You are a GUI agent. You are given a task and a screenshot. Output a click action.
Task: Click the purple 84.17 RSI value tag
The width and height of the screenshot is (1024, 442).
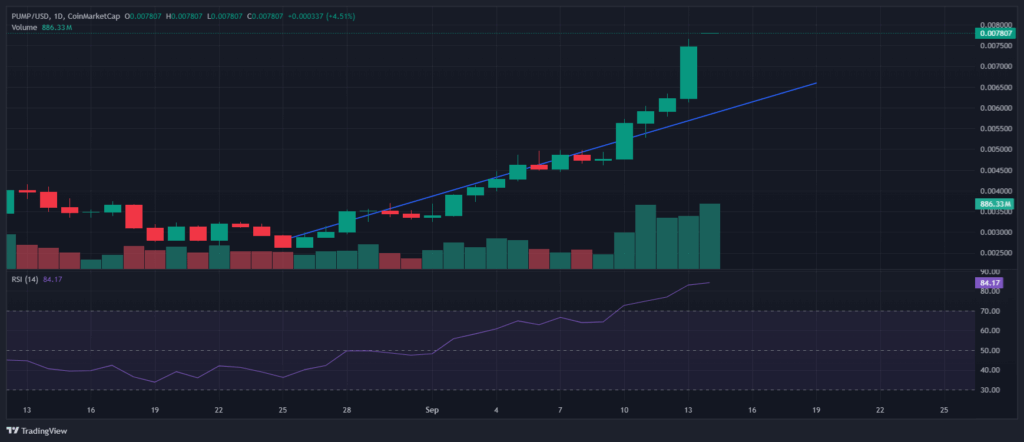(x=987, y=283)
